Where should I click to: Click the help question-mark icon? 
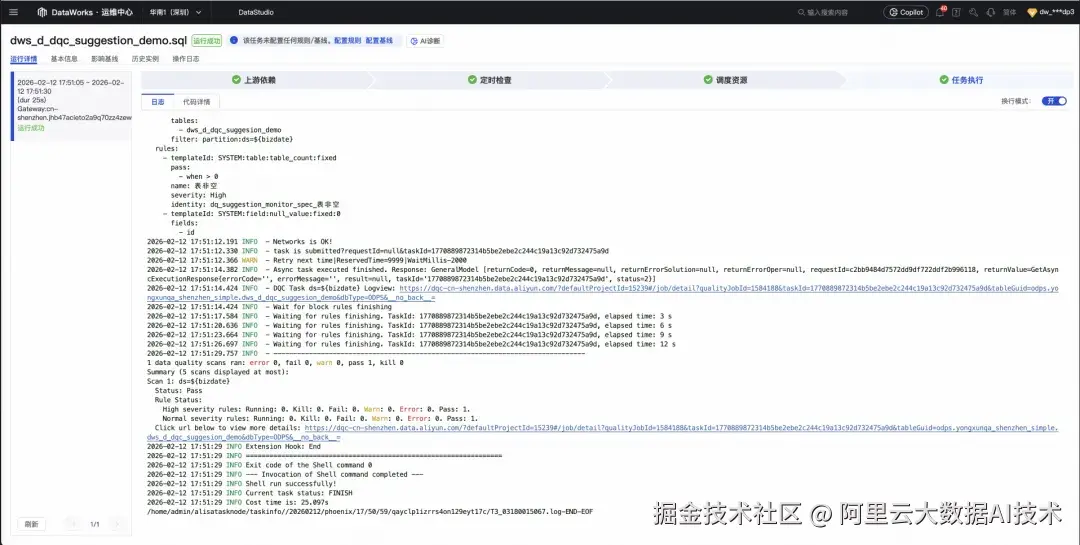[x=956, y=12]
